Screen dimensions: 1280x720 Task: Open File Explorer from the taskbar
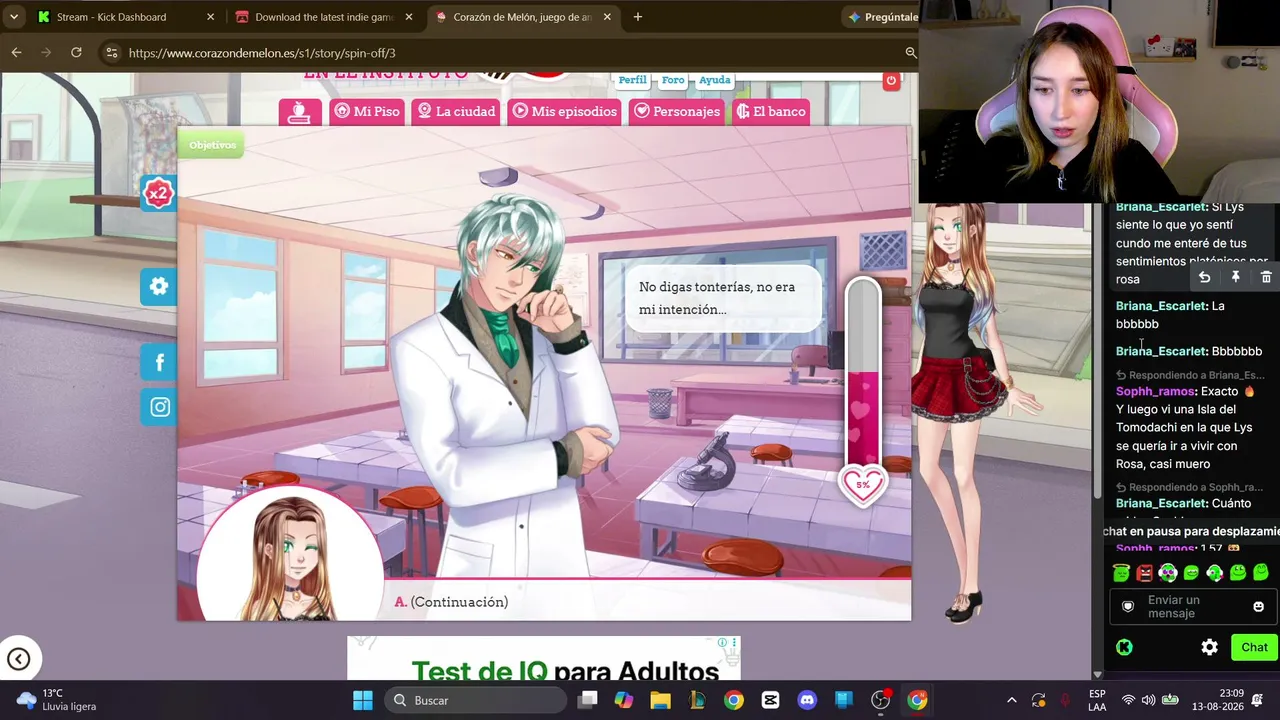pyautogui.click(x=660, y=700)
